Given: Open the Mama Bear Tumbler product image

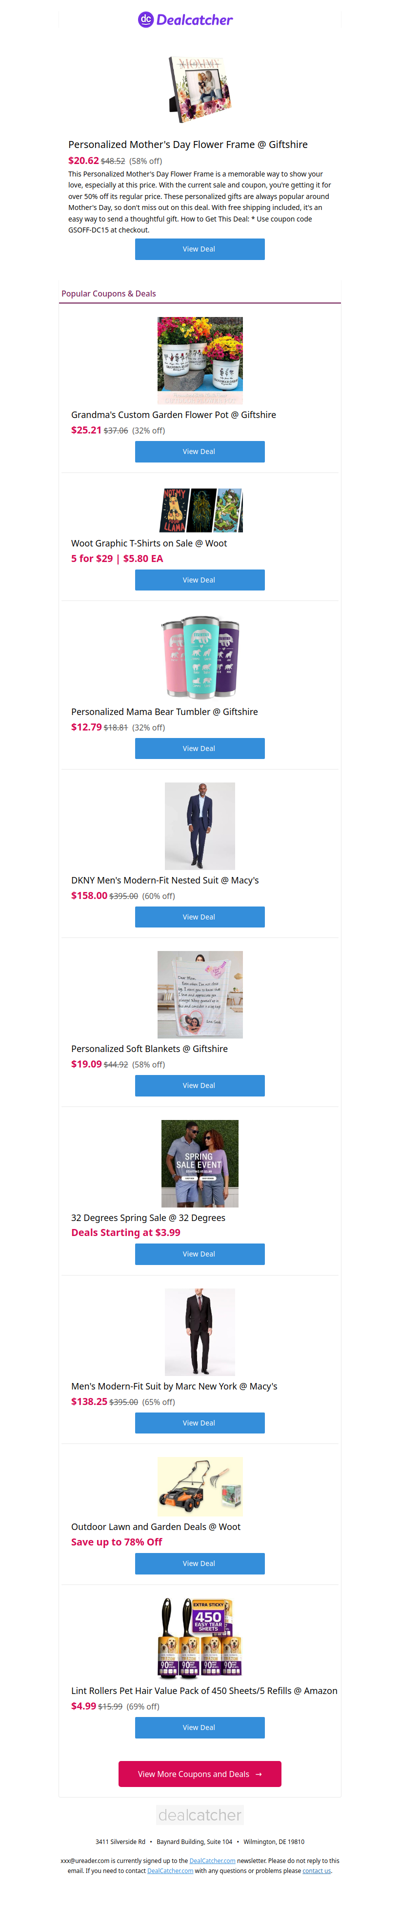Looking at the screenshot, I should 200,657.
